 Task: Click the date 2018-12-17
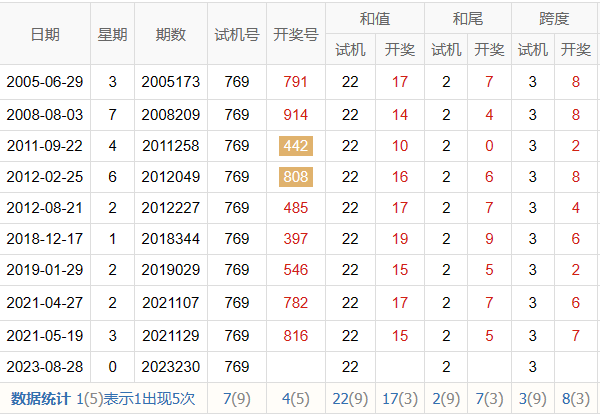click(x=45, y=240)
